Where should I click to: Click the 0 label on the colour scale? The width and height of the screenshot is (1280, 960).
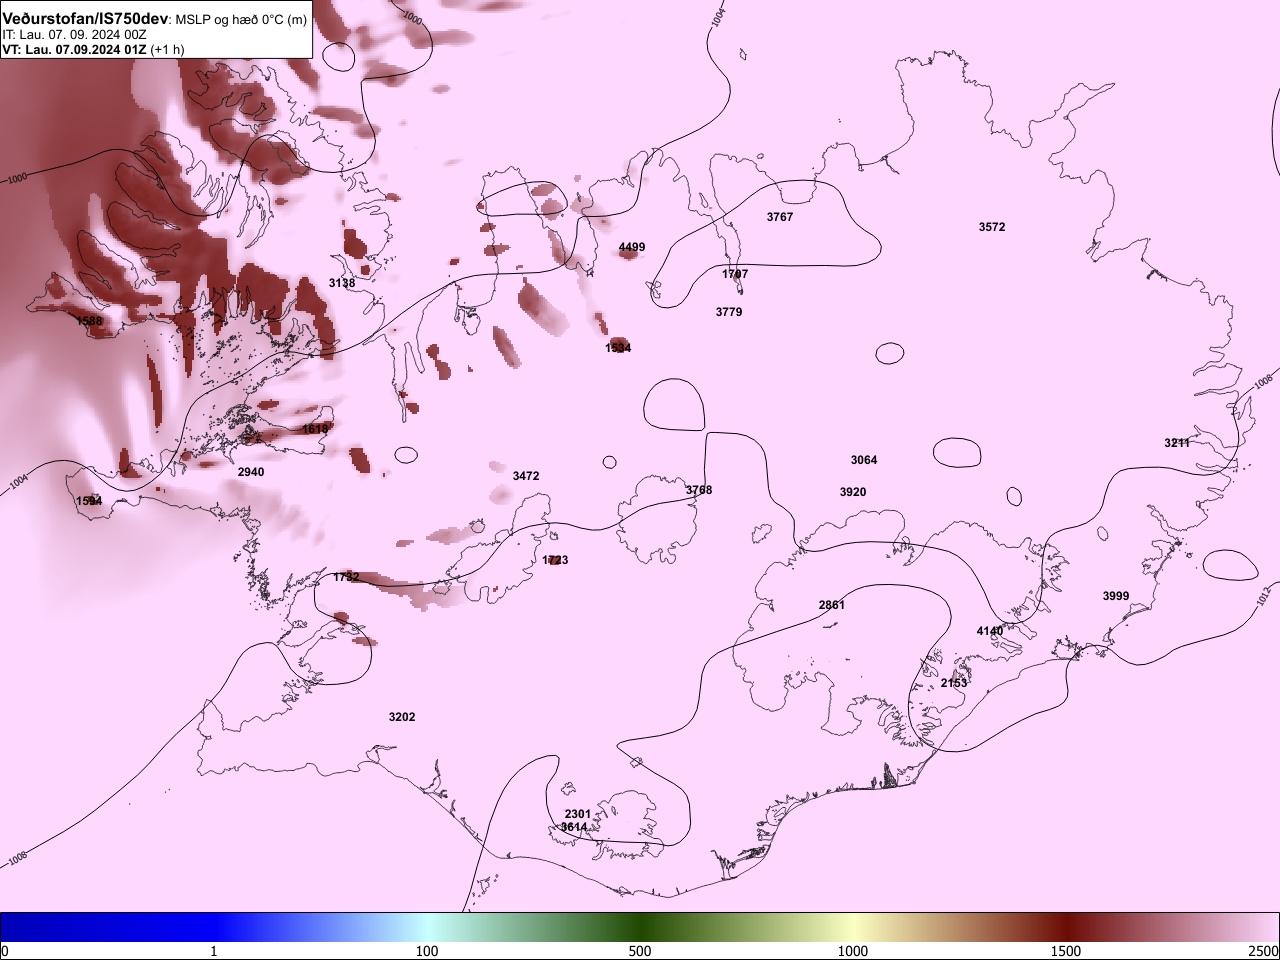[x=4, y=950]
